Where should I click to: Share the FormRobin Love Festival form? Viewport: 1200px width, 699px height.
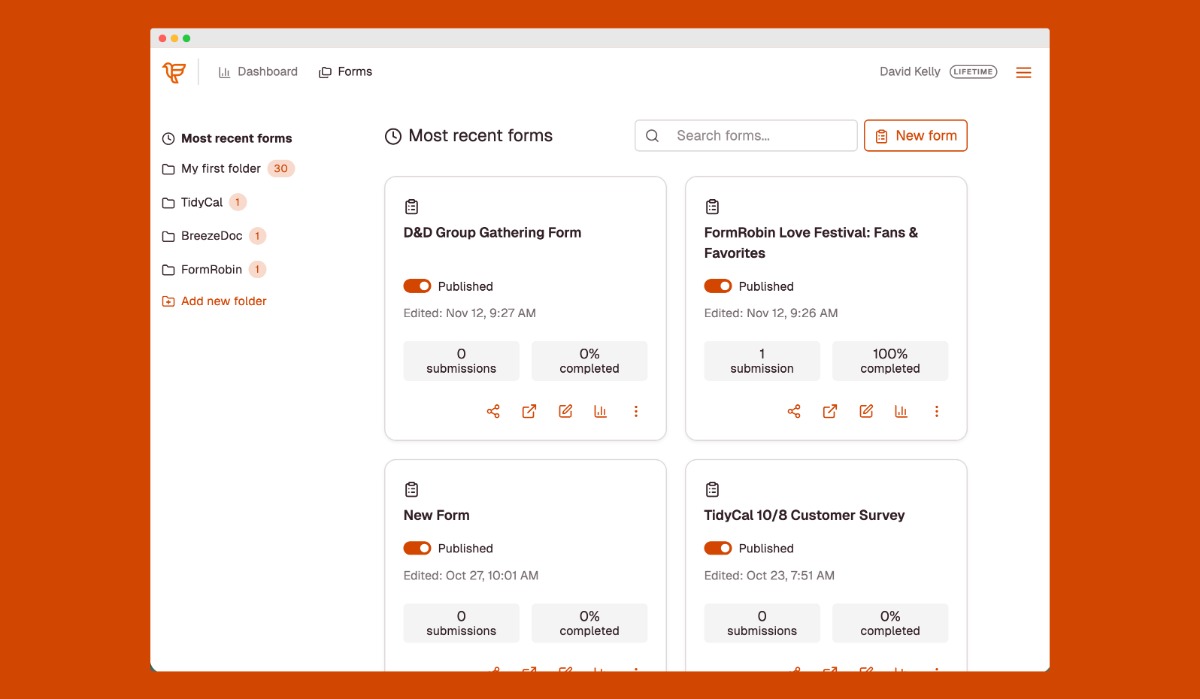[x=794, y=411]
